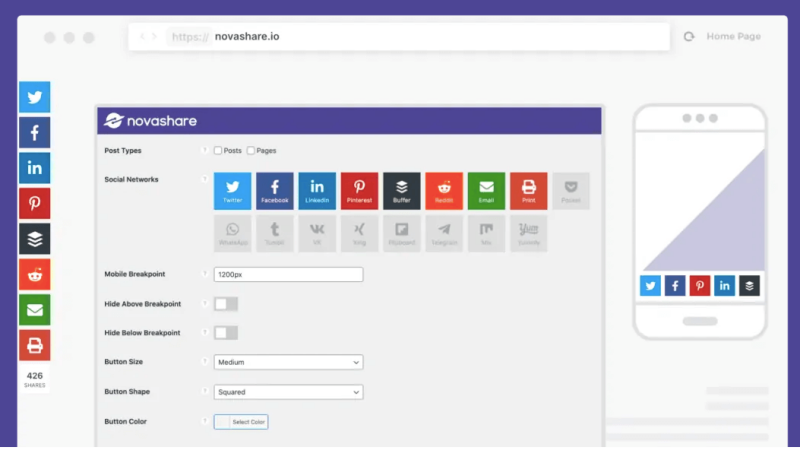Click the Facebook button in floating sidebar
Screen dimensions: 800x463
[x=35, y=133]
